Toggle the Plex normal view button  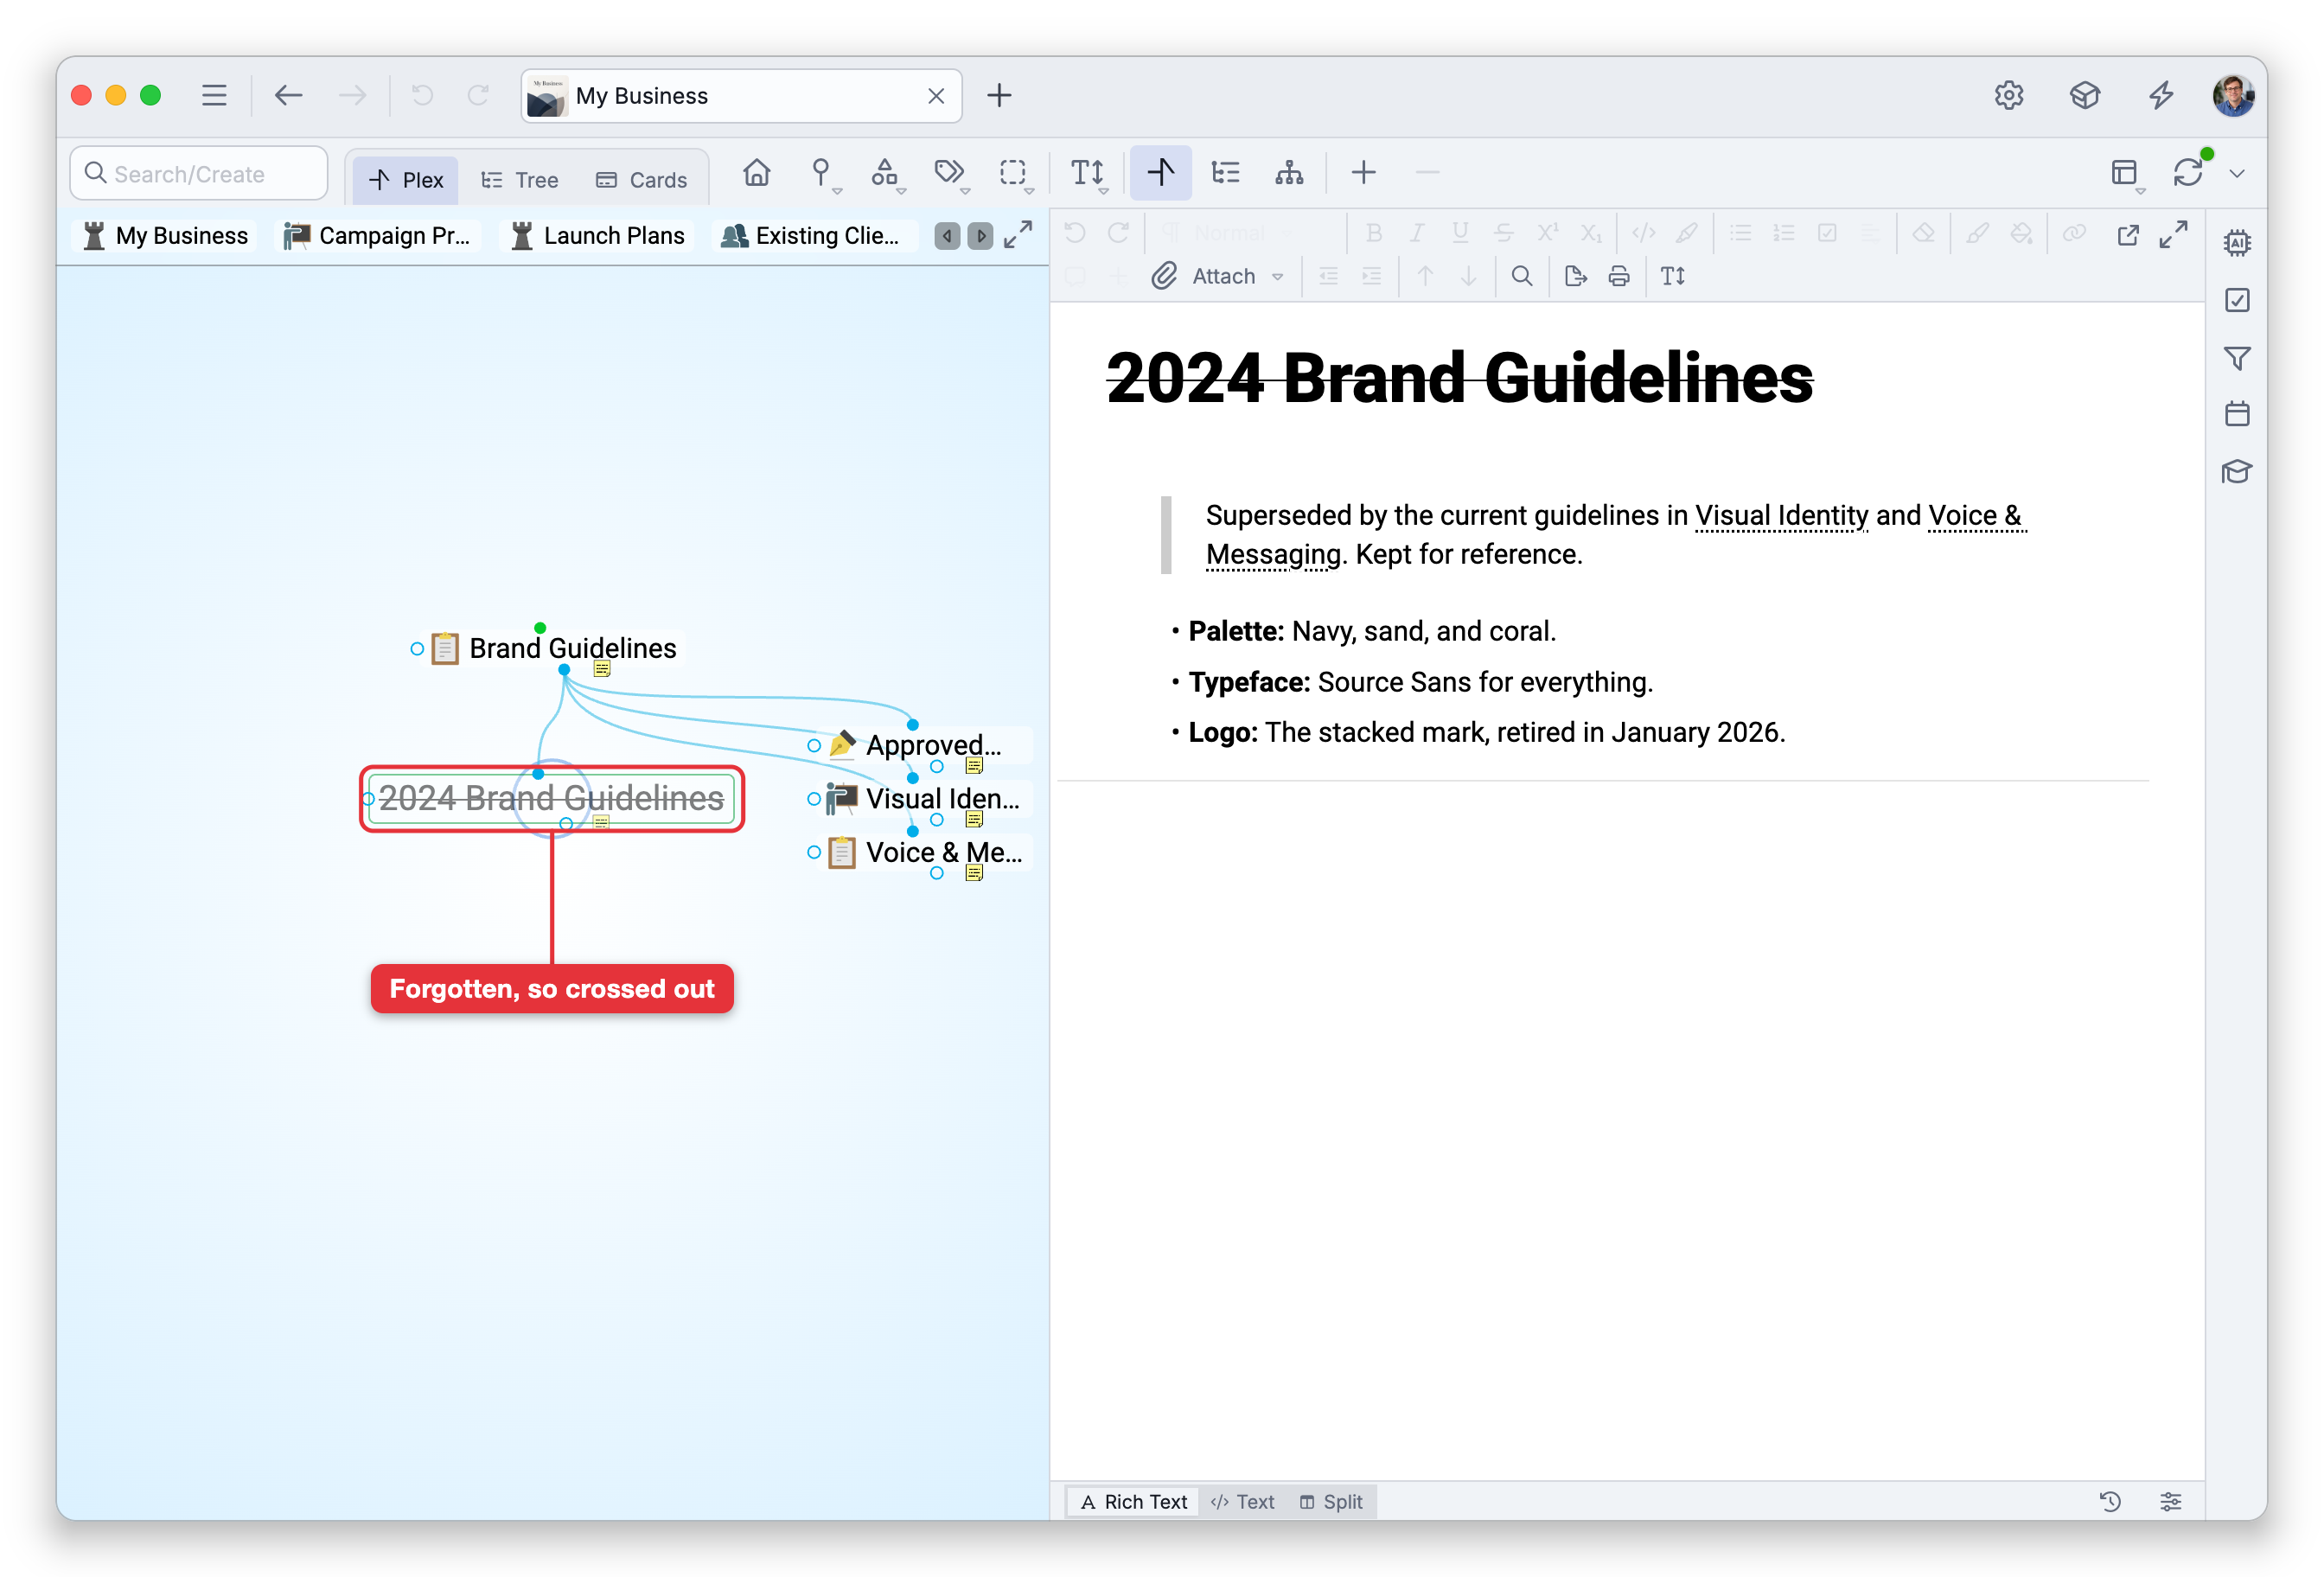pos(1161,173)
